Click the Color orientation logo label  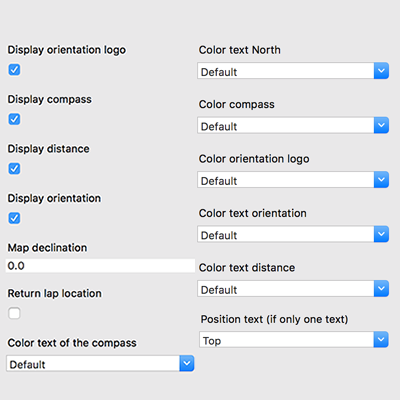coord(254,159)
